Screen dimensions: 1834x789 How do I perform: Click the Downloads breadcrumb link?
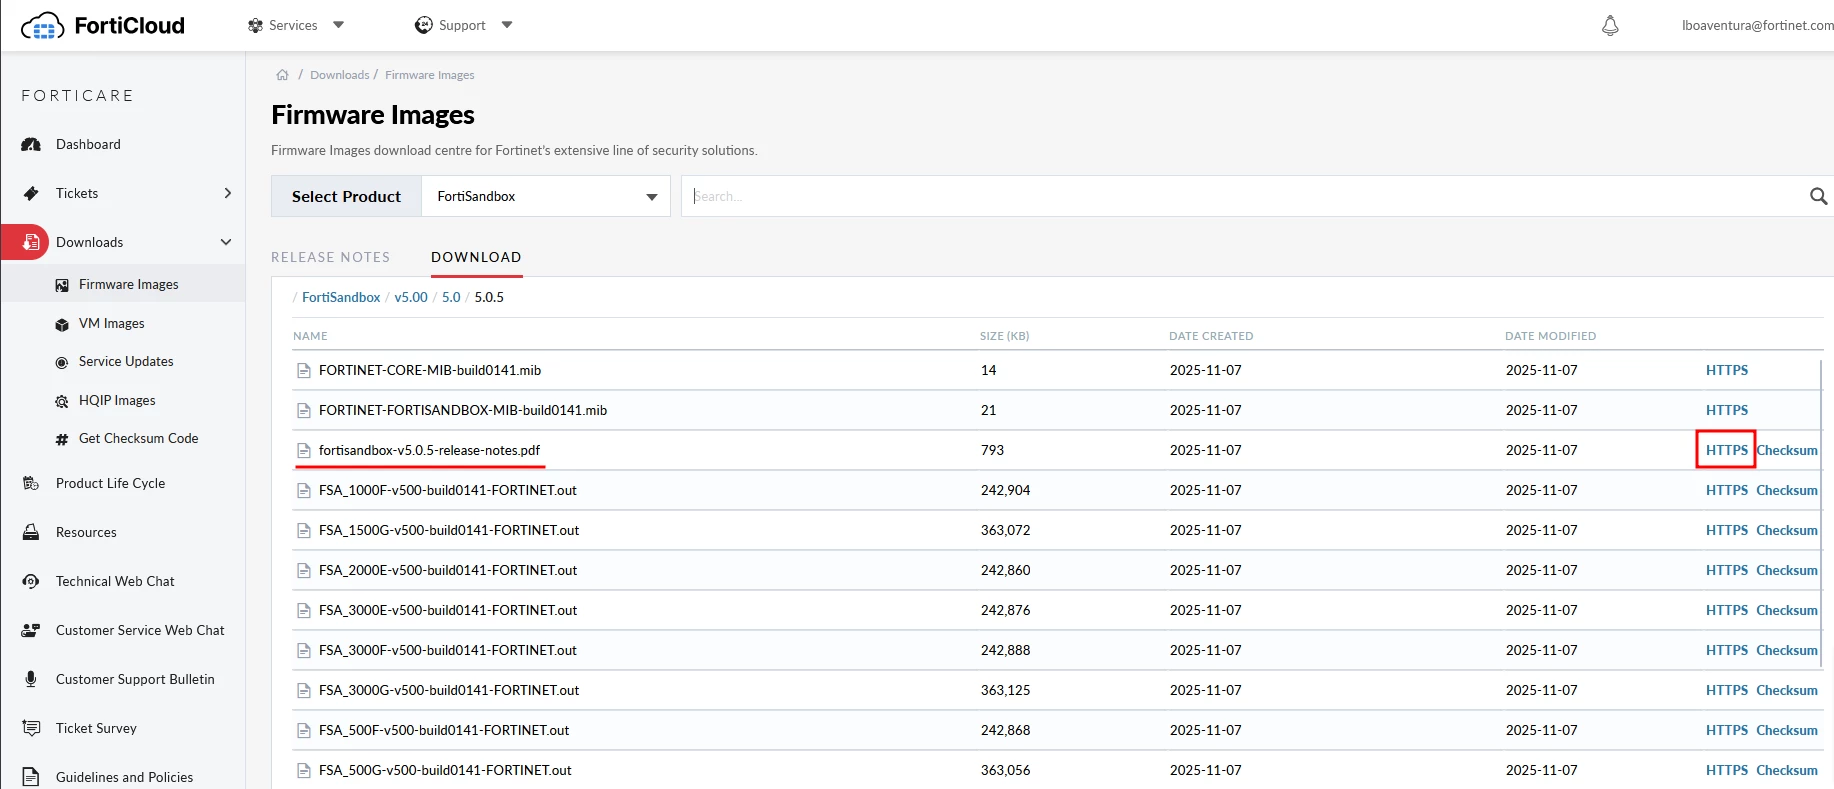tap(340, 75)
